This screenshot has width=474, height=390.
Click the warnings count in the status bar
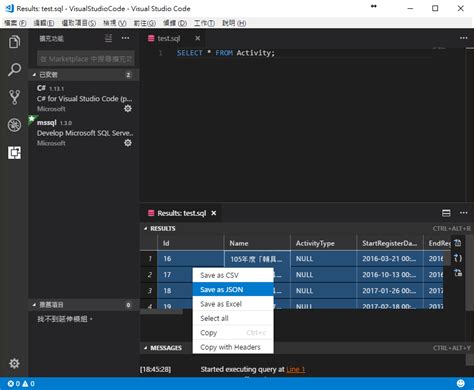point(28,384)
